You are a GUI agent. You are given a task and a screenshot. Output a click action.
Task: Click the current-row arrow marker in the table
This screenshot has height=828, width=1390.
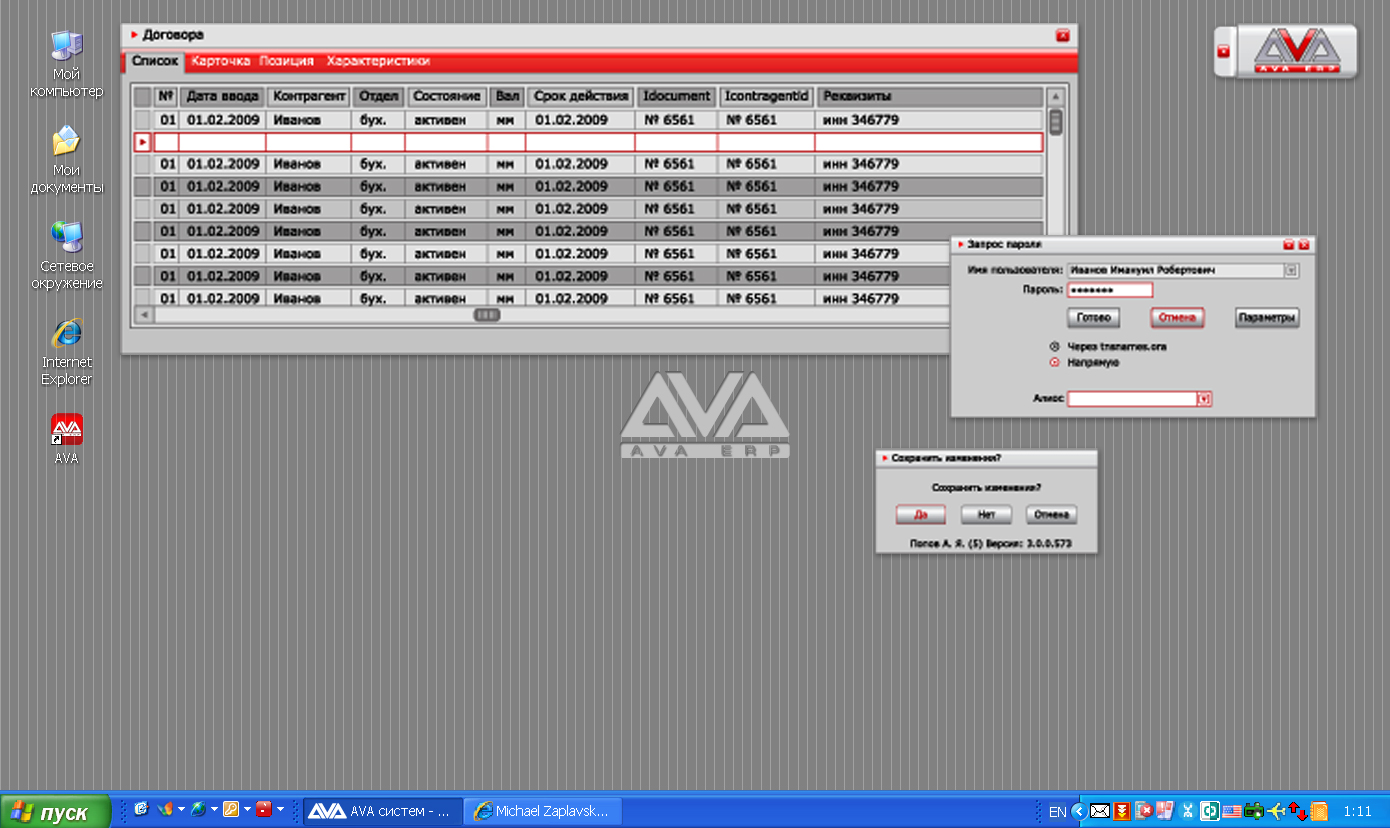142,142
